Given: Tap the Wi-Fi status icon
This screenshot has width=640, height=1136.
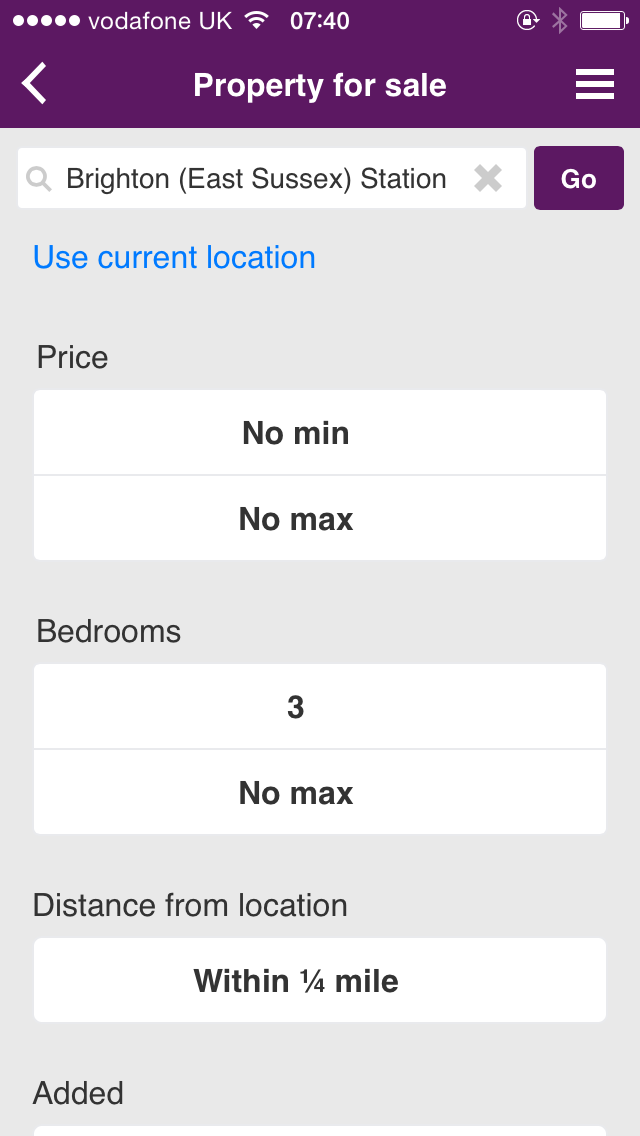Looking at the screenshot, I should tap(257, 20).
